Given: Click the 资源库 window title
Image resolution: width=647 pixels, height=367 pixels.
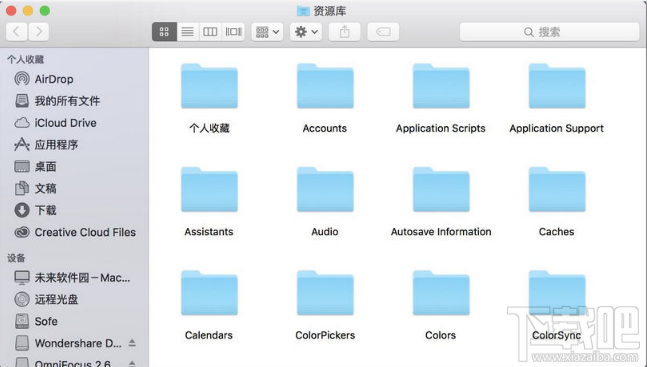Looking at the screenshot, I should pos(329,11).
